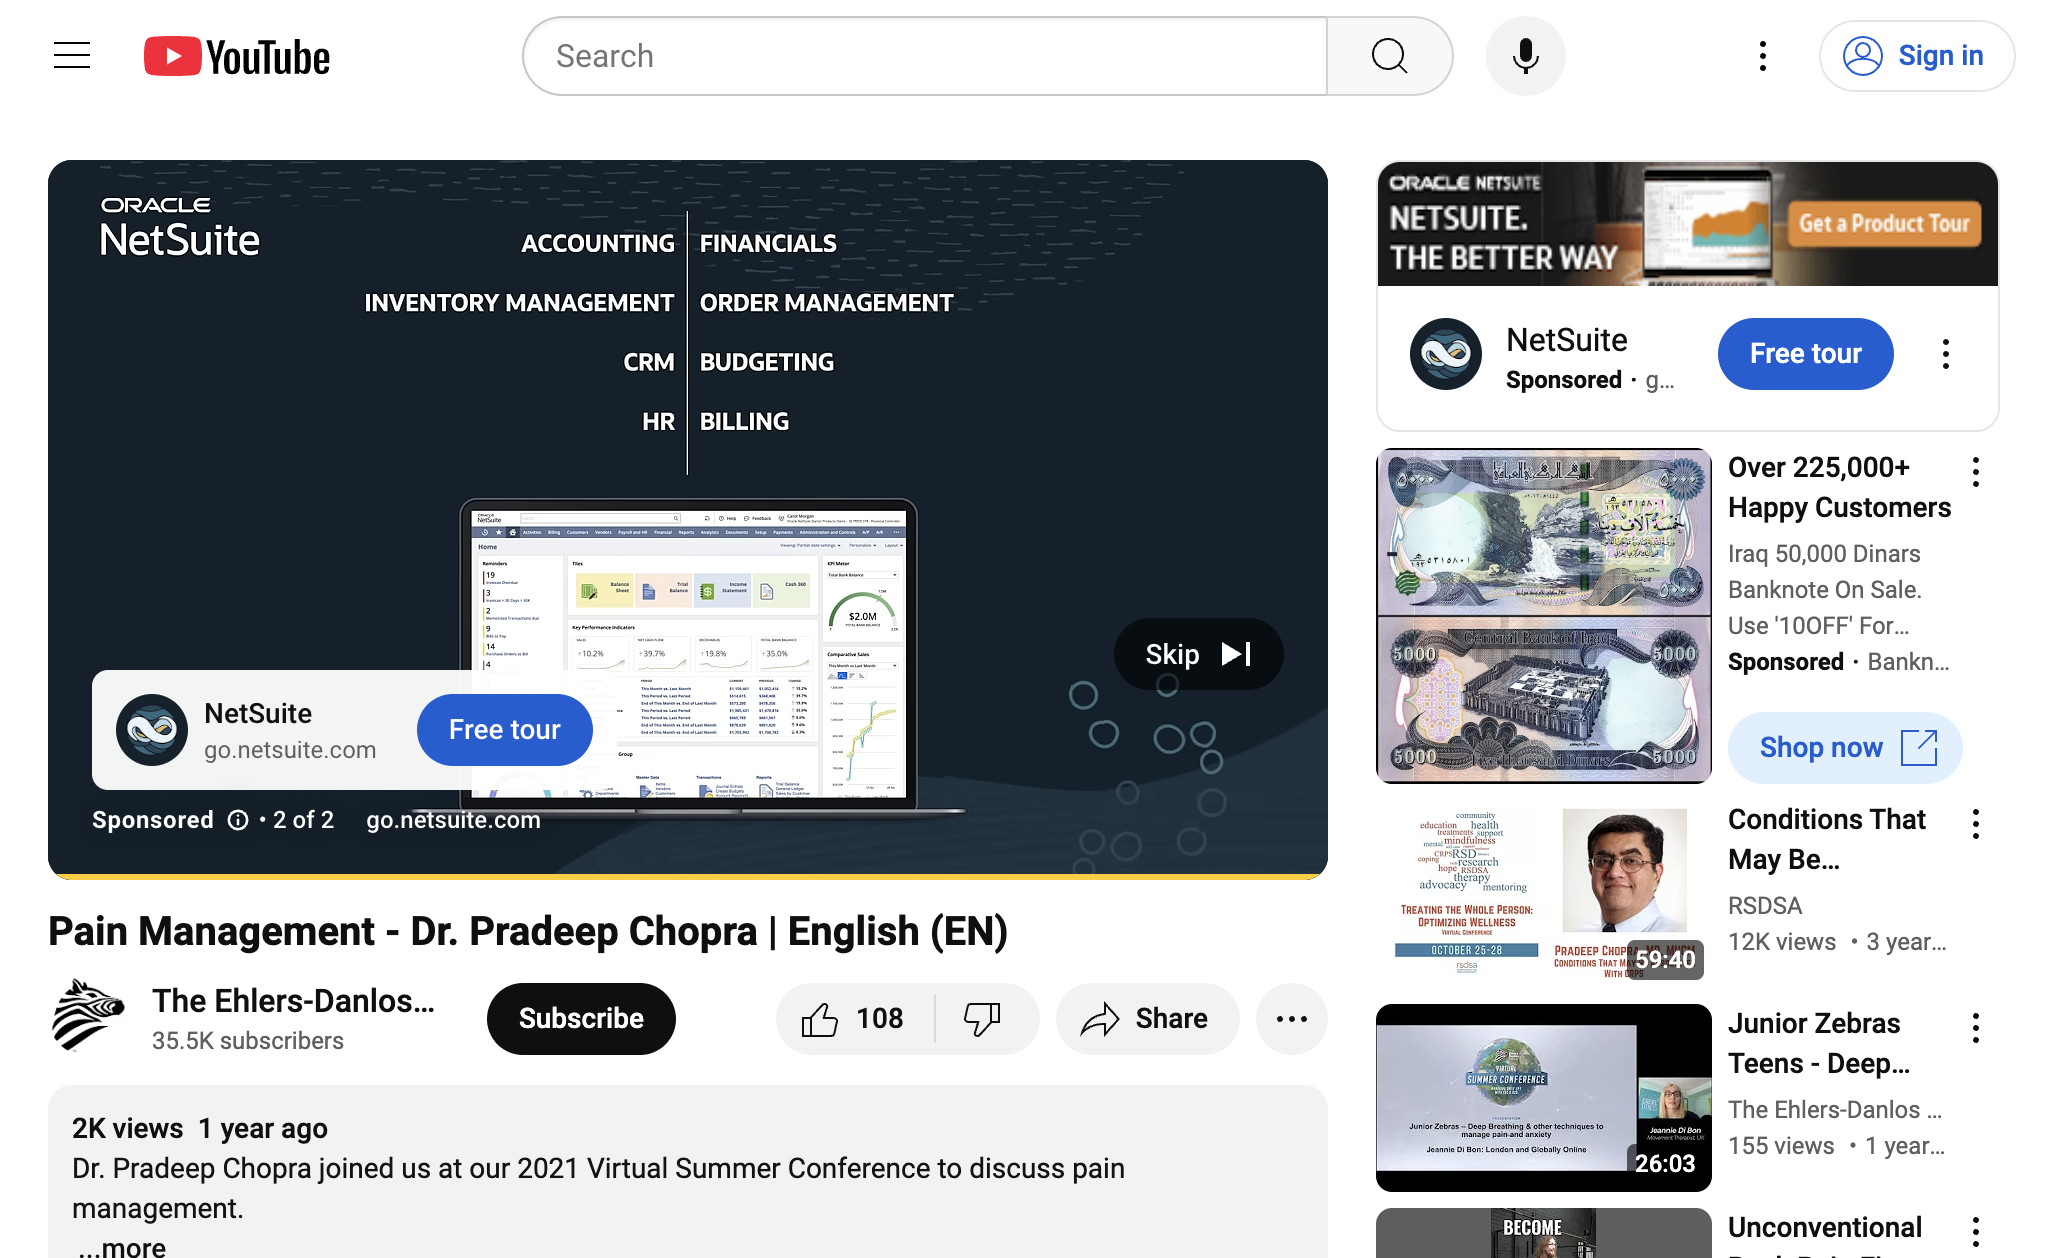The height and width of the screenshot is (1258, 2048).
Task: Click NetSuite name in ad overlay
Action: coord(258,714)
